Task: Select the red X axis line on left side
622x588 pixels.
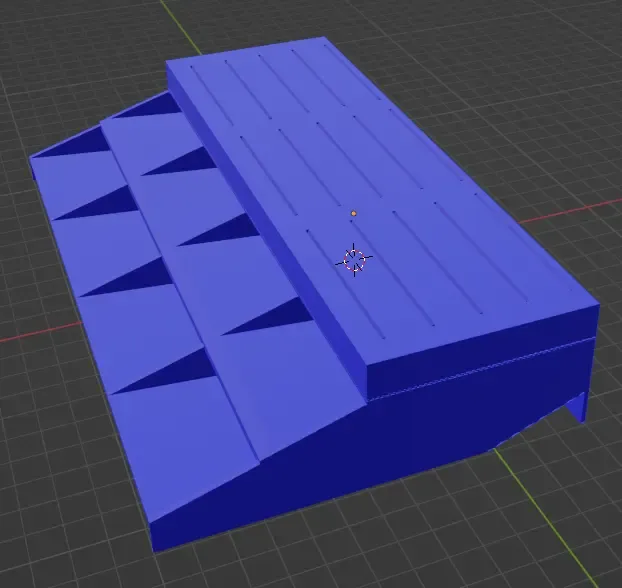Action: (x=40, y=332)
